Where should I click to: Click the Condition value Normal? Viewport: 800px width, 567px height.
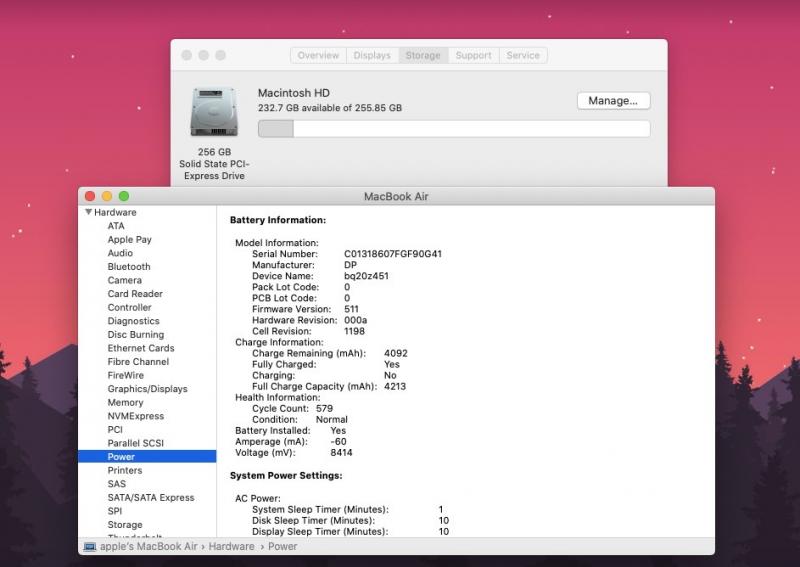click(x=332, y=420)
